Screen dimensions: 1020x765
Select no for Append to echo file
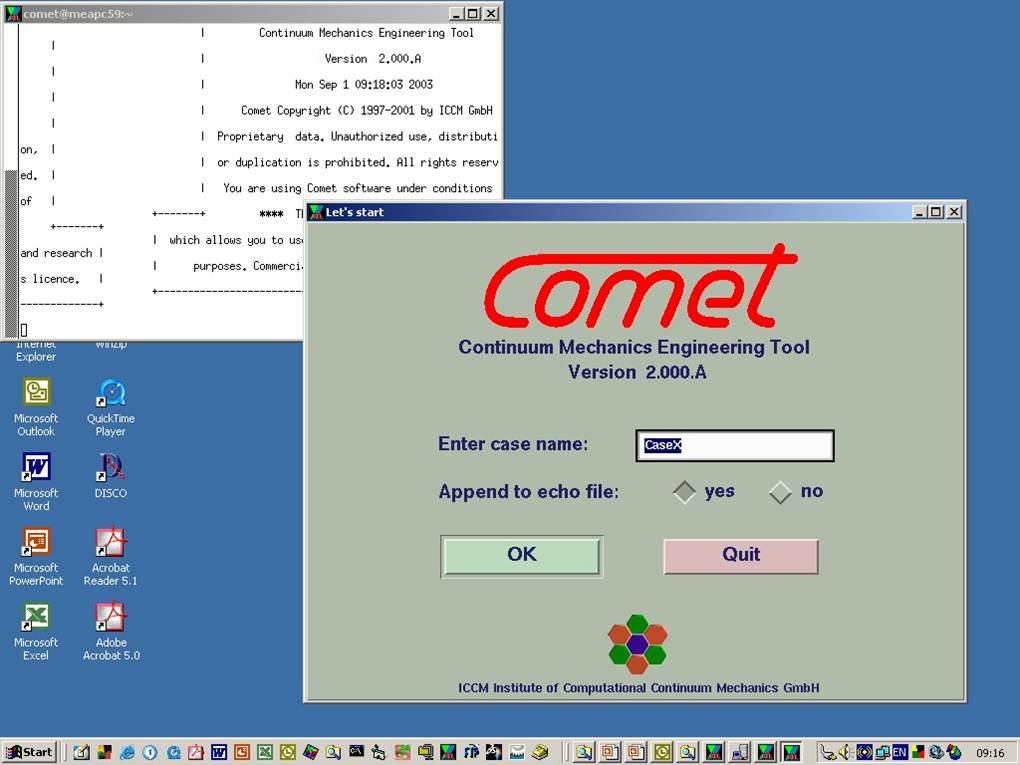coord(780,492)
